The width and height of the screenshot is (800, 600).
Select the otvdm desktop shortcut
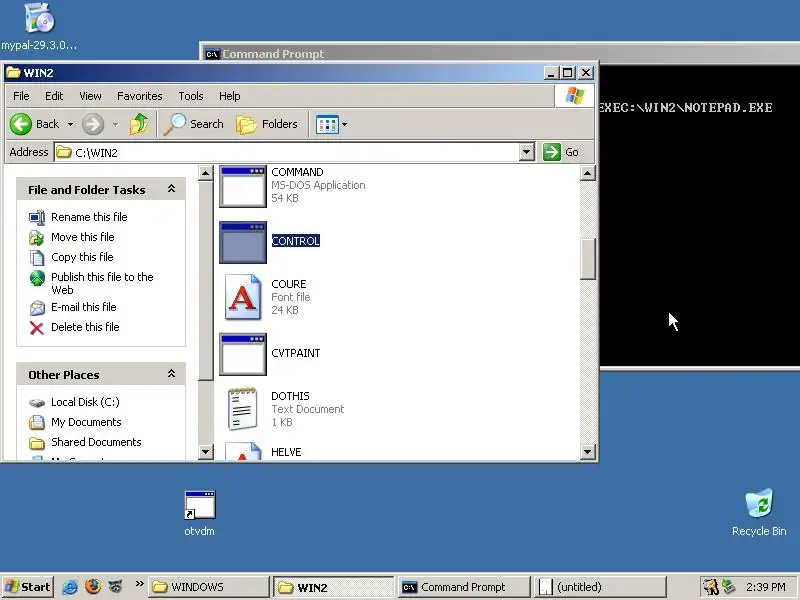point(199,512)
